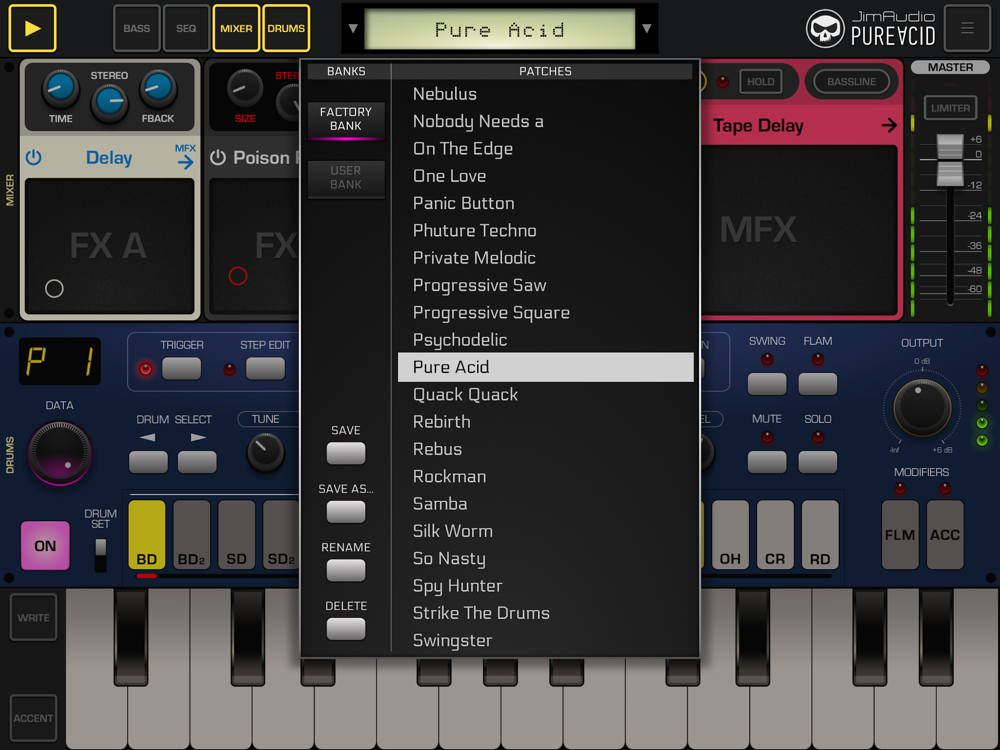Enable the master LIMITER
The image size is (1000, 750).
[x=950, y=108]
